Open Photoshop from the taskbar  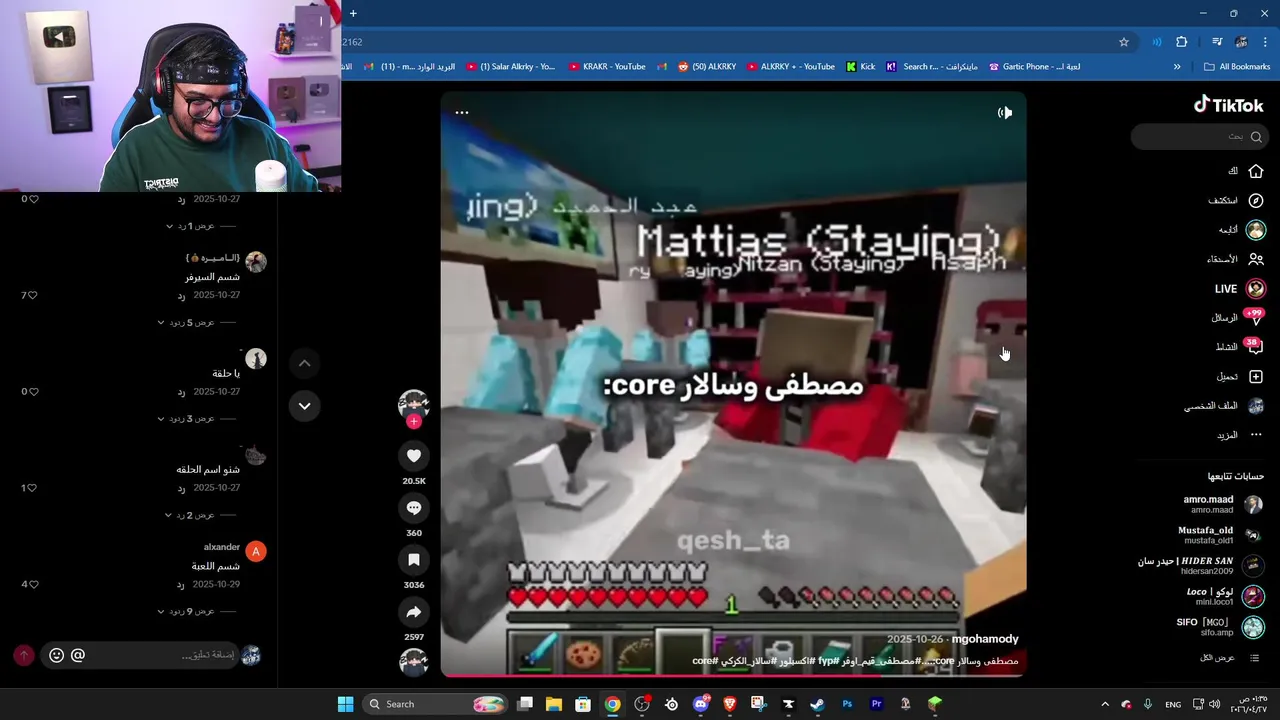tap(847, 704)
